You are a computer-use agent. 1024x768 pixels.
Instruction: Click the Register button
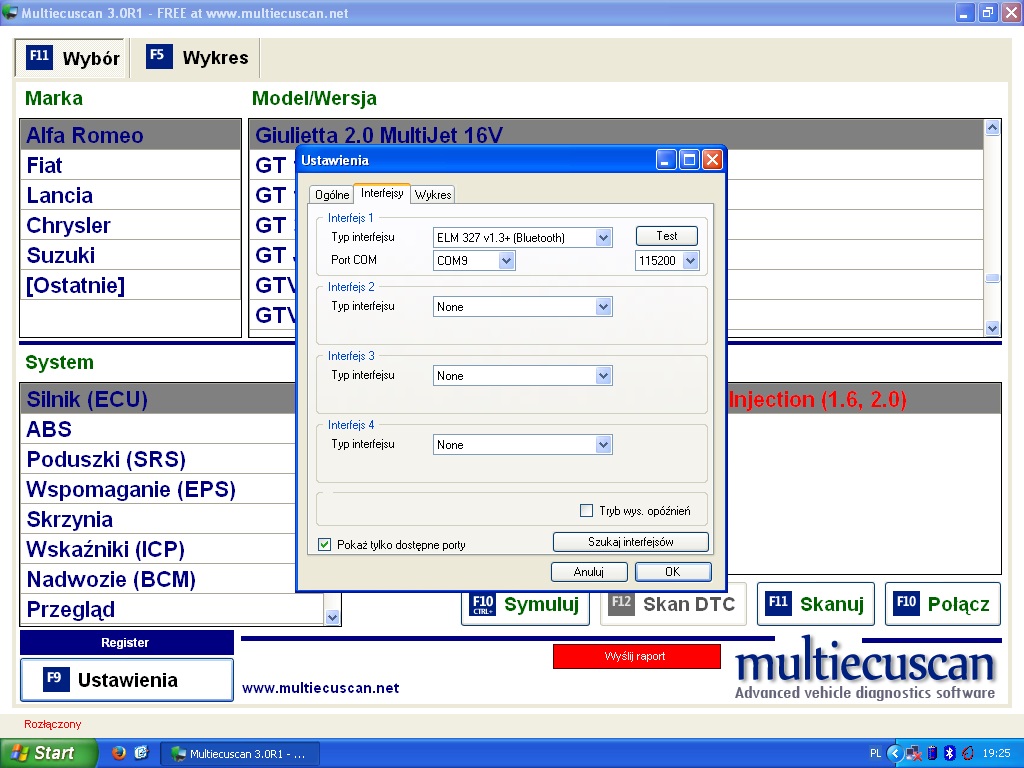[127, 643]
